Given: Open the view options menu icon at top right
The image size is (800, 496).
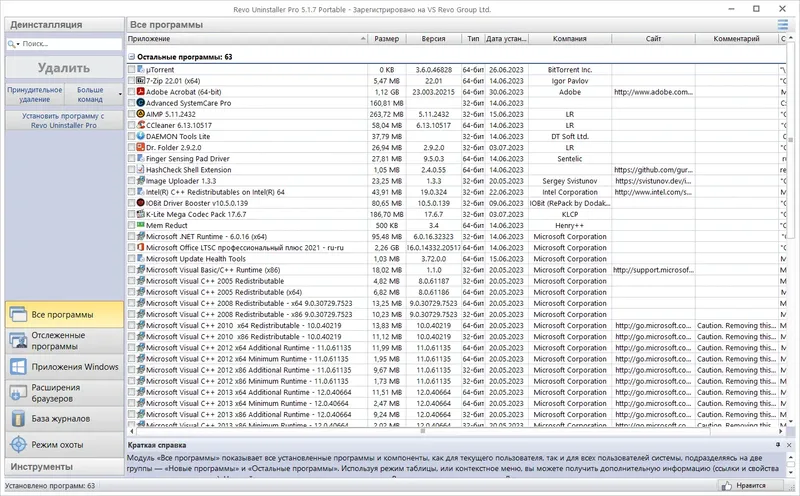Looking at the screenshot, I should click(x=783, y=24).
